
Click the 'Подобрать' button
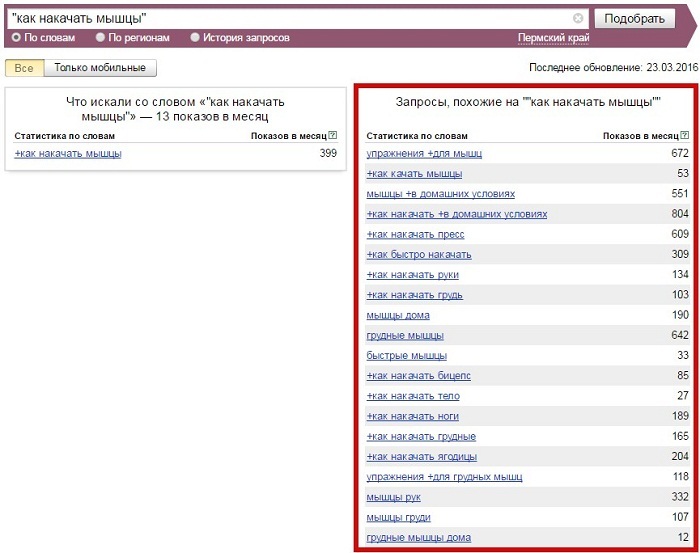[634, 19]
